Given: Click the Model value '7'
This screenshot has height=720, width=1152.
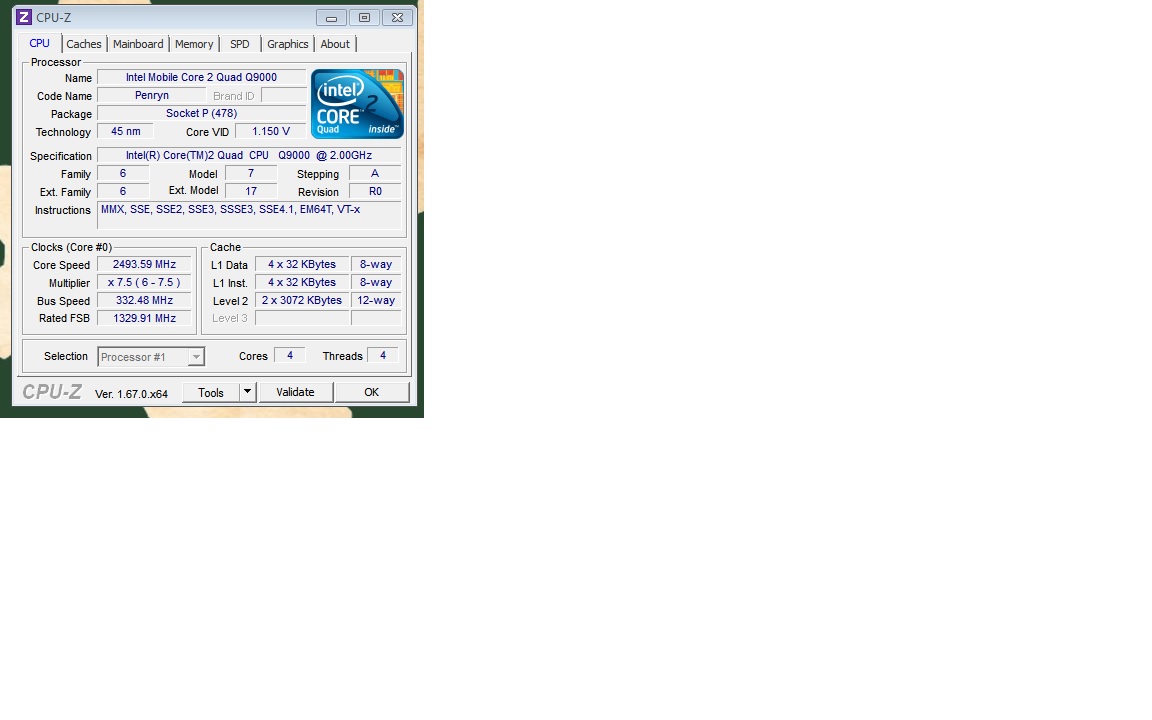Looking at the screenshot, I should (x=251, y=173).
